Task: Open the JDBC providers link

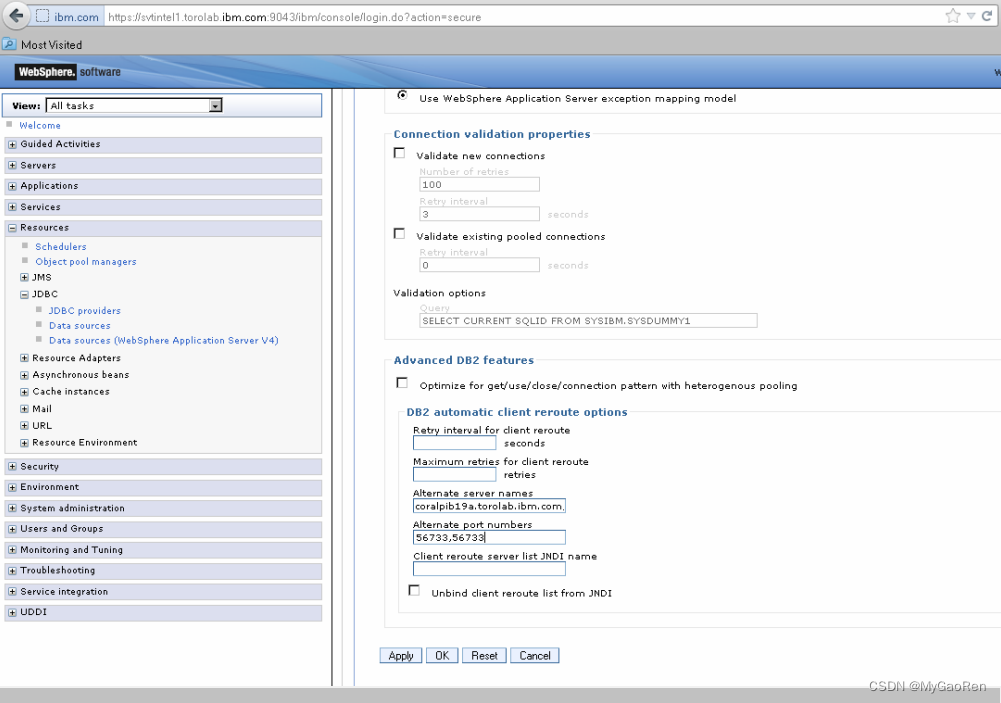Action: click(x=84, y=310)
